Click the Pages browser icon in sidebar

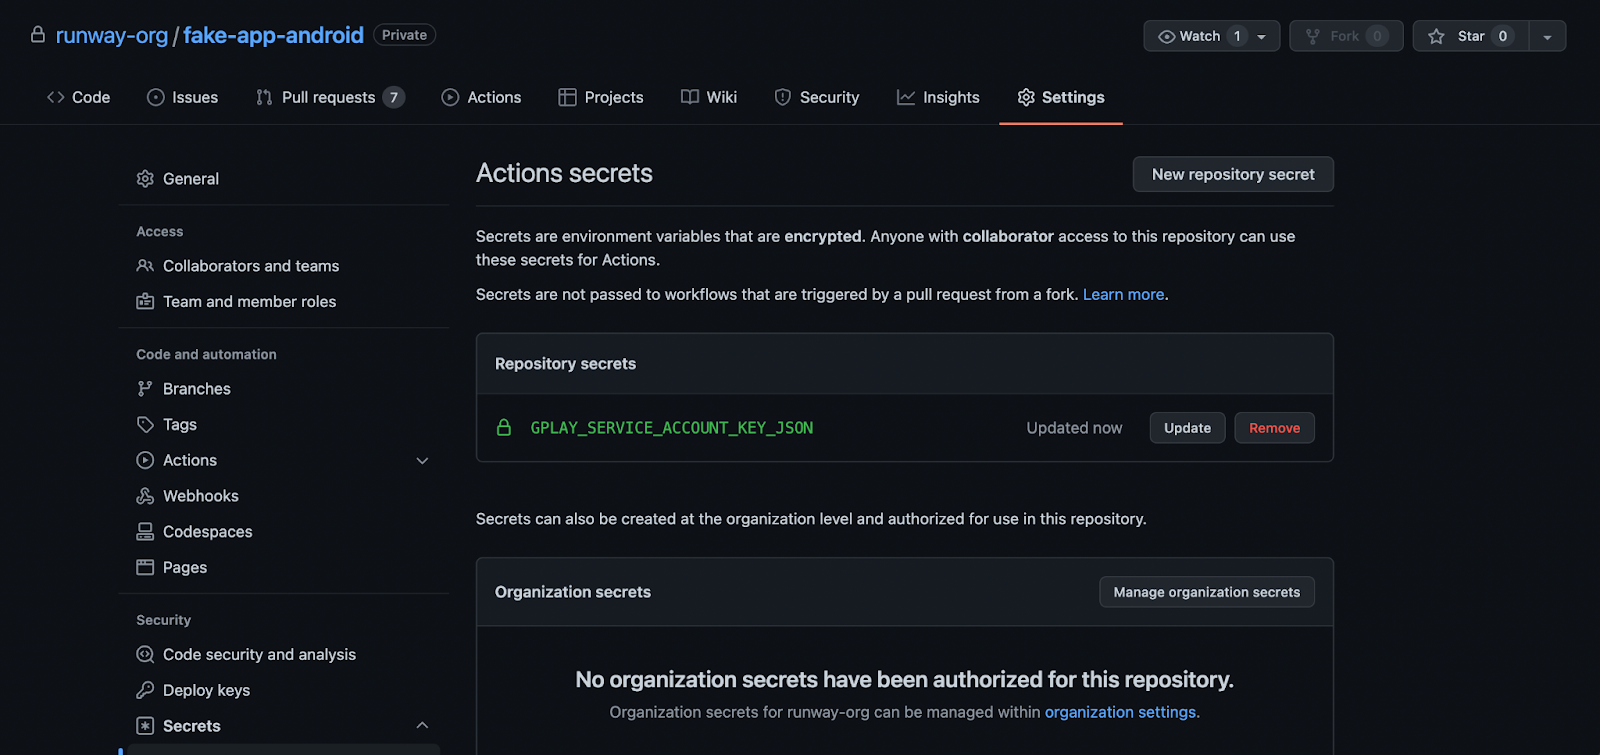point(145,567)
